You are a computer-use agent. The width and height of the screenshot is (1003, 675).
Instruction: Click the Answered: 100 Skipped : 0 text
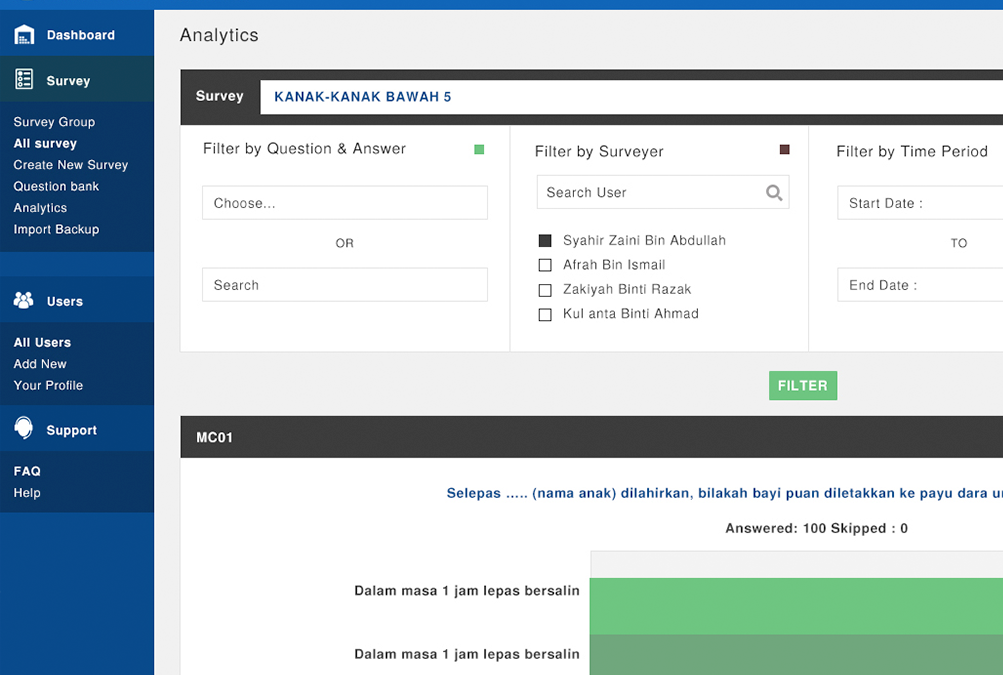[x=816, y=528]
